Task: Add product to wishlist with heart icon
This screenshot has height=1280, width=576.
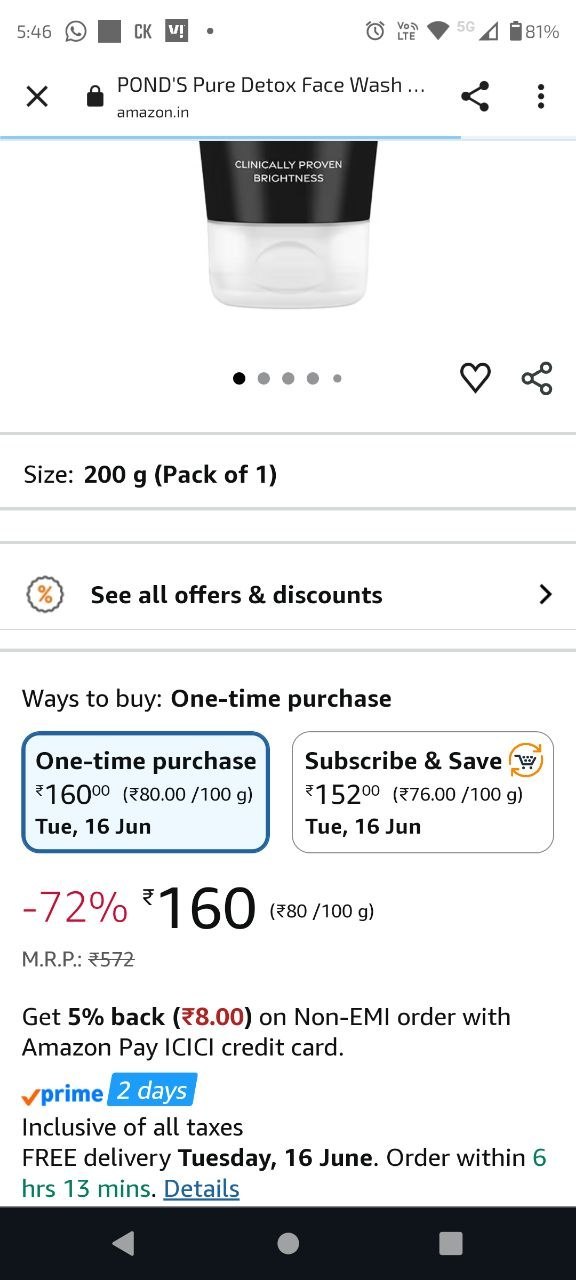Action: click(475, 378)
